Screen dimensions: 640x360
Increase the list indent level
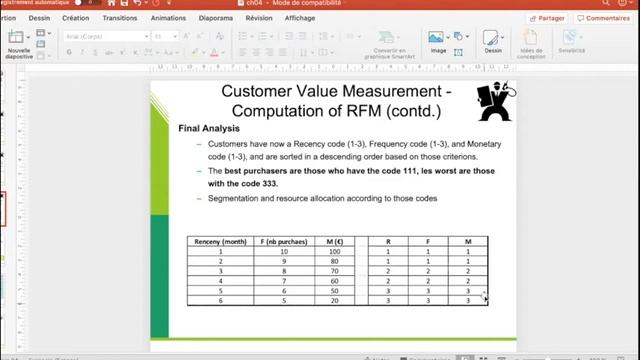302,36
